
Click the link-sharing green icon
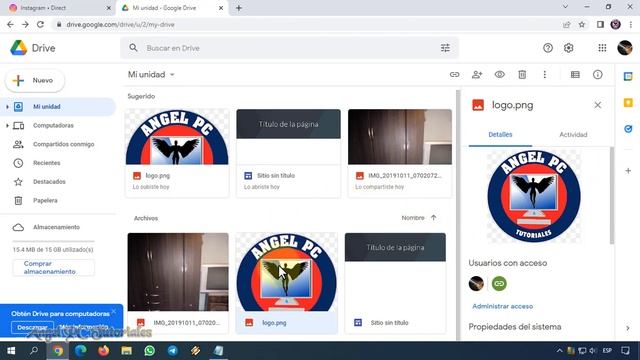[499, 283]
